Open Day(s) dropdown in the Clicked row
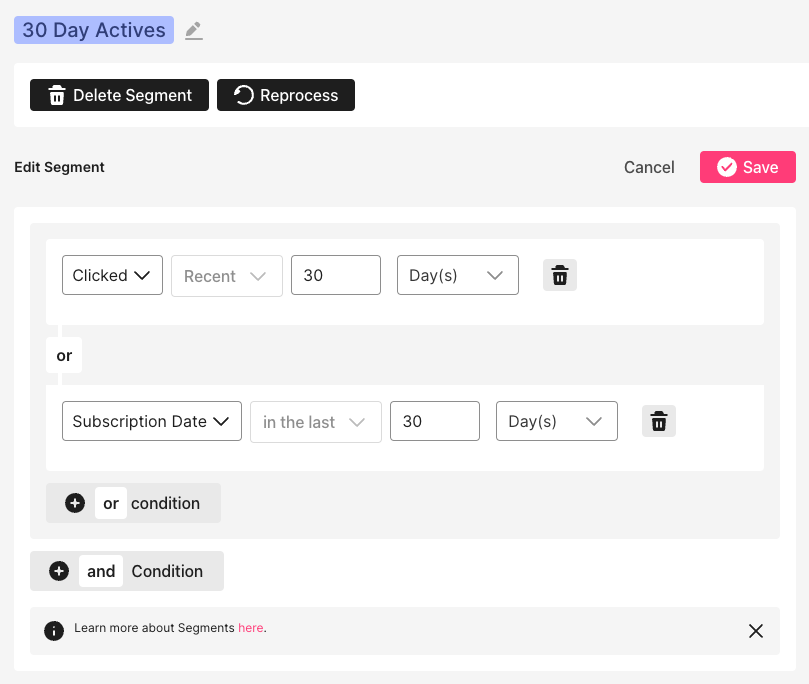809x684 pixels. pyautogui.click(x=457, y=276)
